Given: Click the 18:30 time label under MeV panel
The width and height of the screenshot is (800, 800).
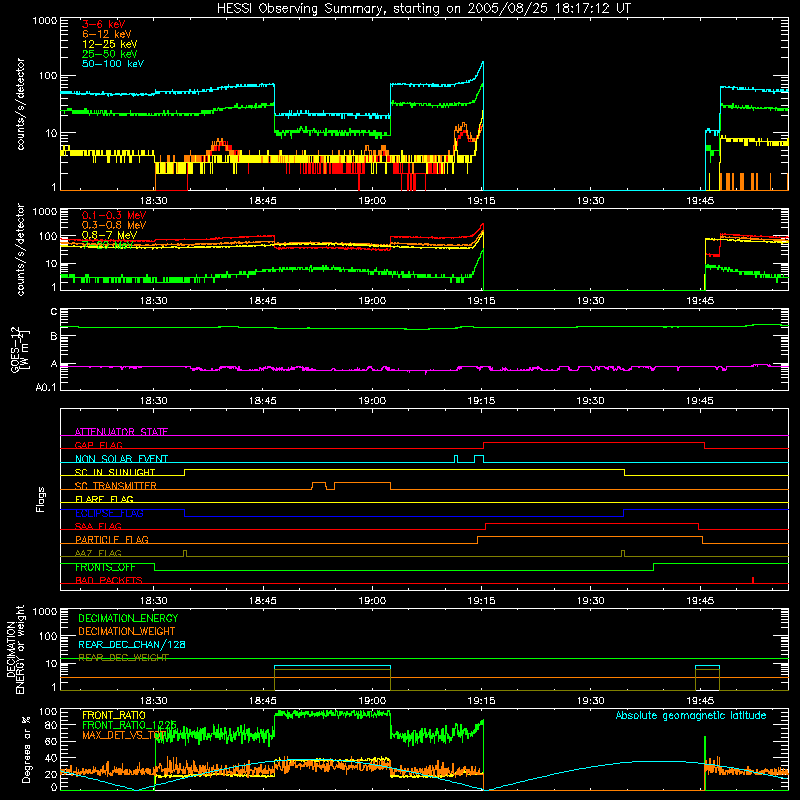Looking at the screenshot, I should [x=154, y=301].
